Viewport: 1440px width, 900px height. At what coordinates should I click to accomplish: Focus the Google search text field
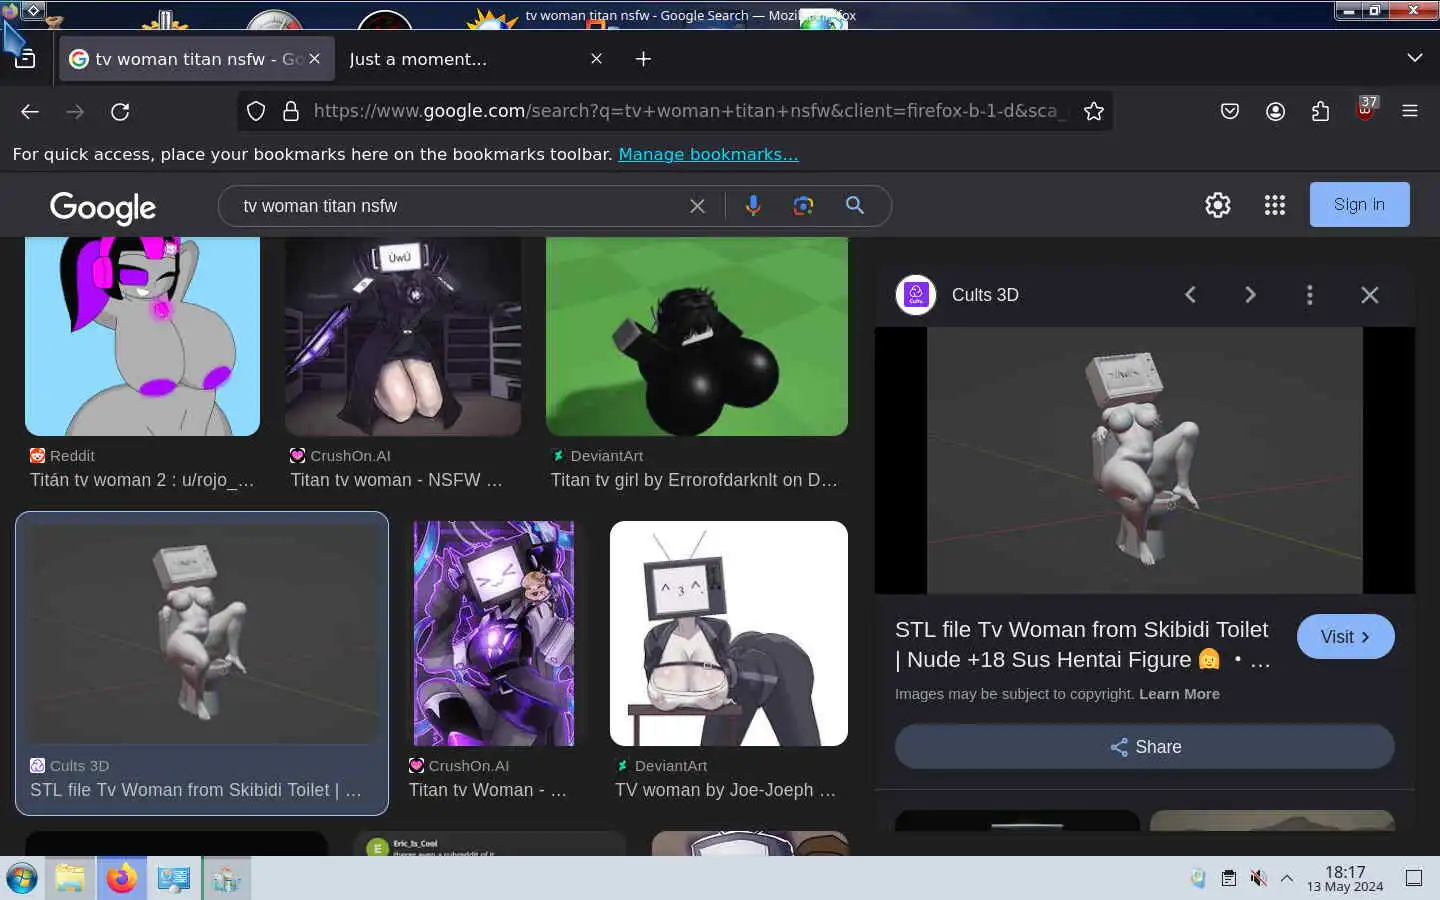click(460, 206)
